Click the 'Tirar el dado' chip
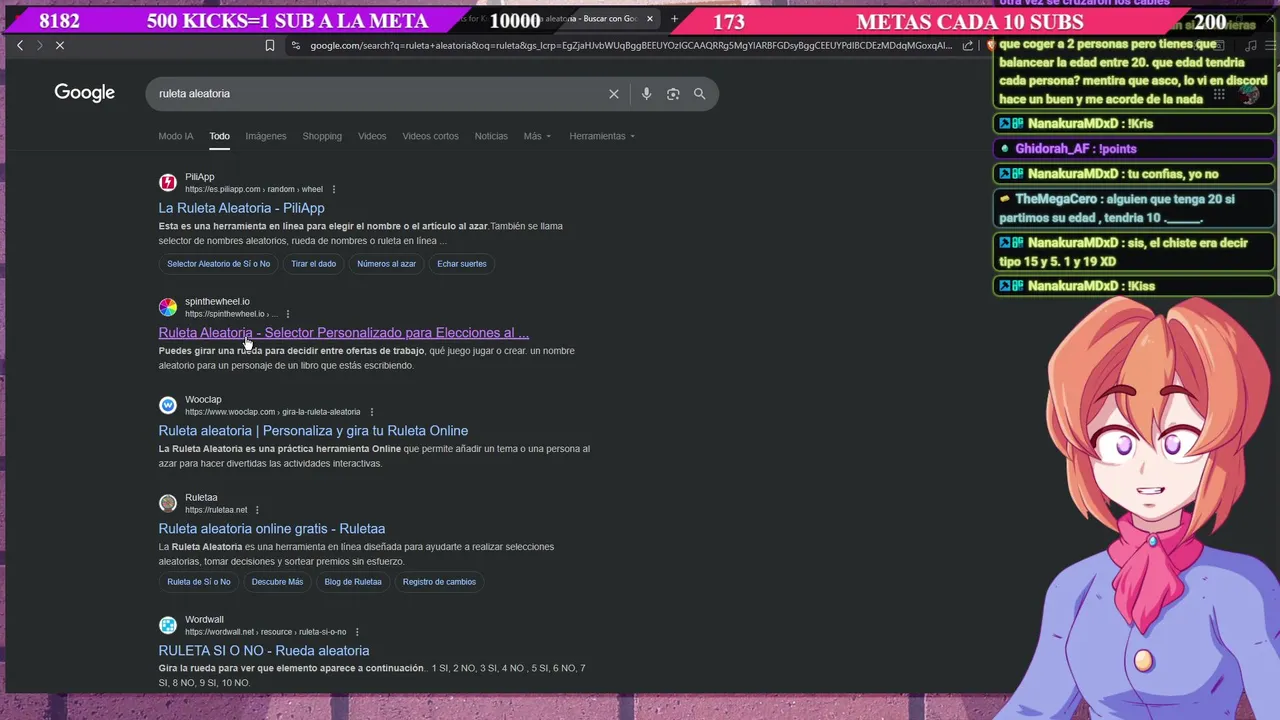The height and width of the screenshot is (720, 1280). 313,264
